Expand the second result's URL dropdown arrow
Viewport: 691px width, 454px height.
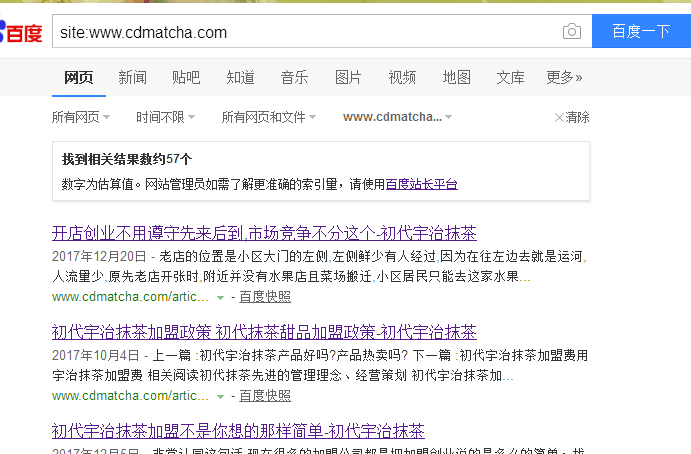click(x=220, y=397)
